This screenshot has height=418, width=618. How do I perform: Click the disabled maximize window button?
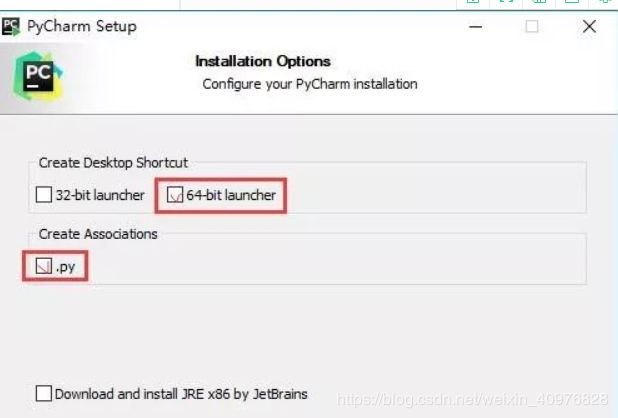click(532, 27)
